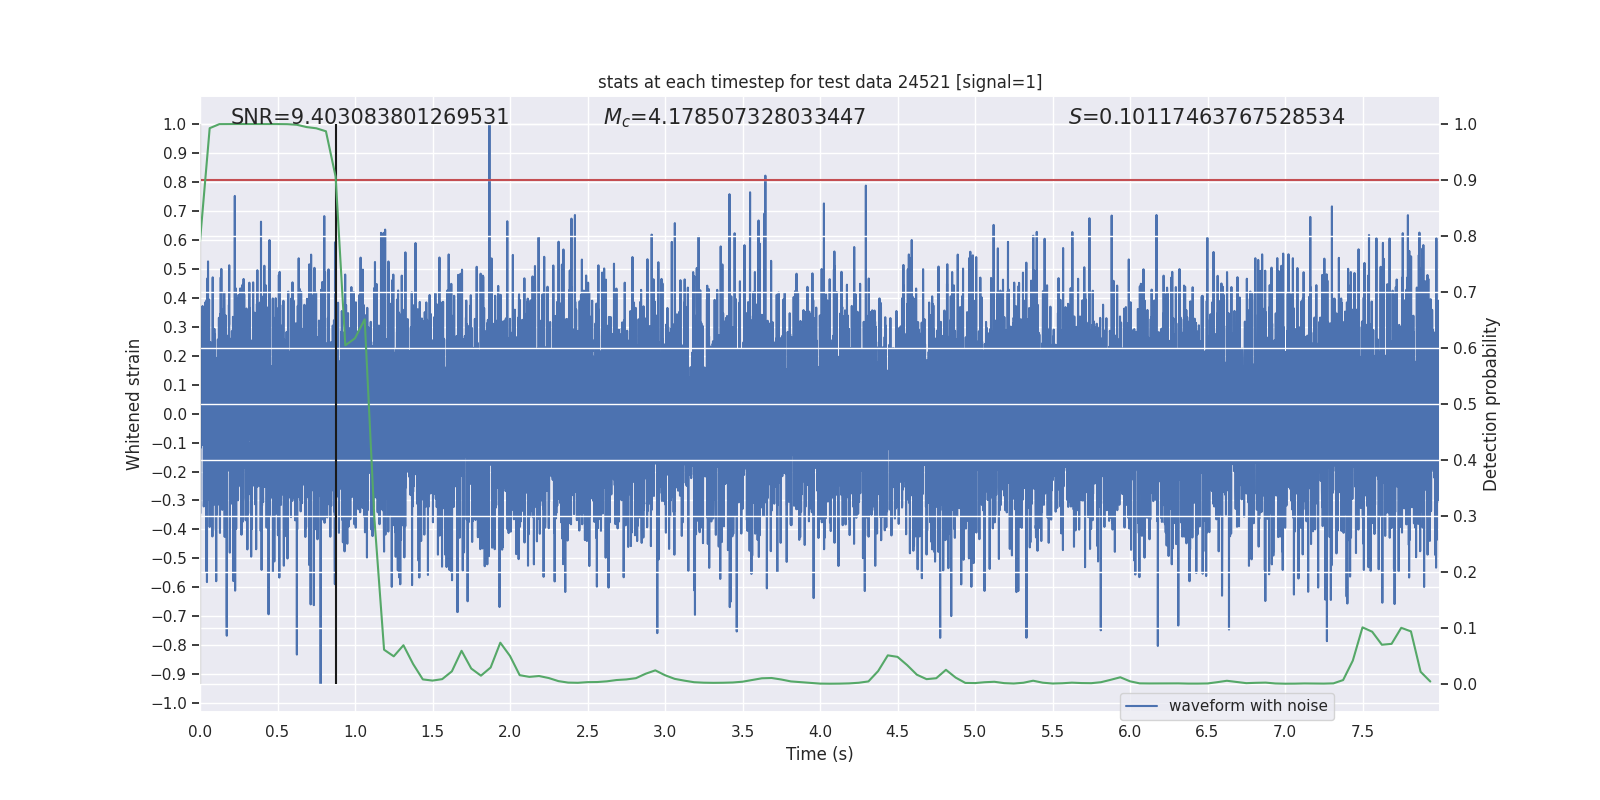The width and height of the screenshot is (1600, 800).
Task: Click the plot title for test data 24521
Action: [819, 82]
